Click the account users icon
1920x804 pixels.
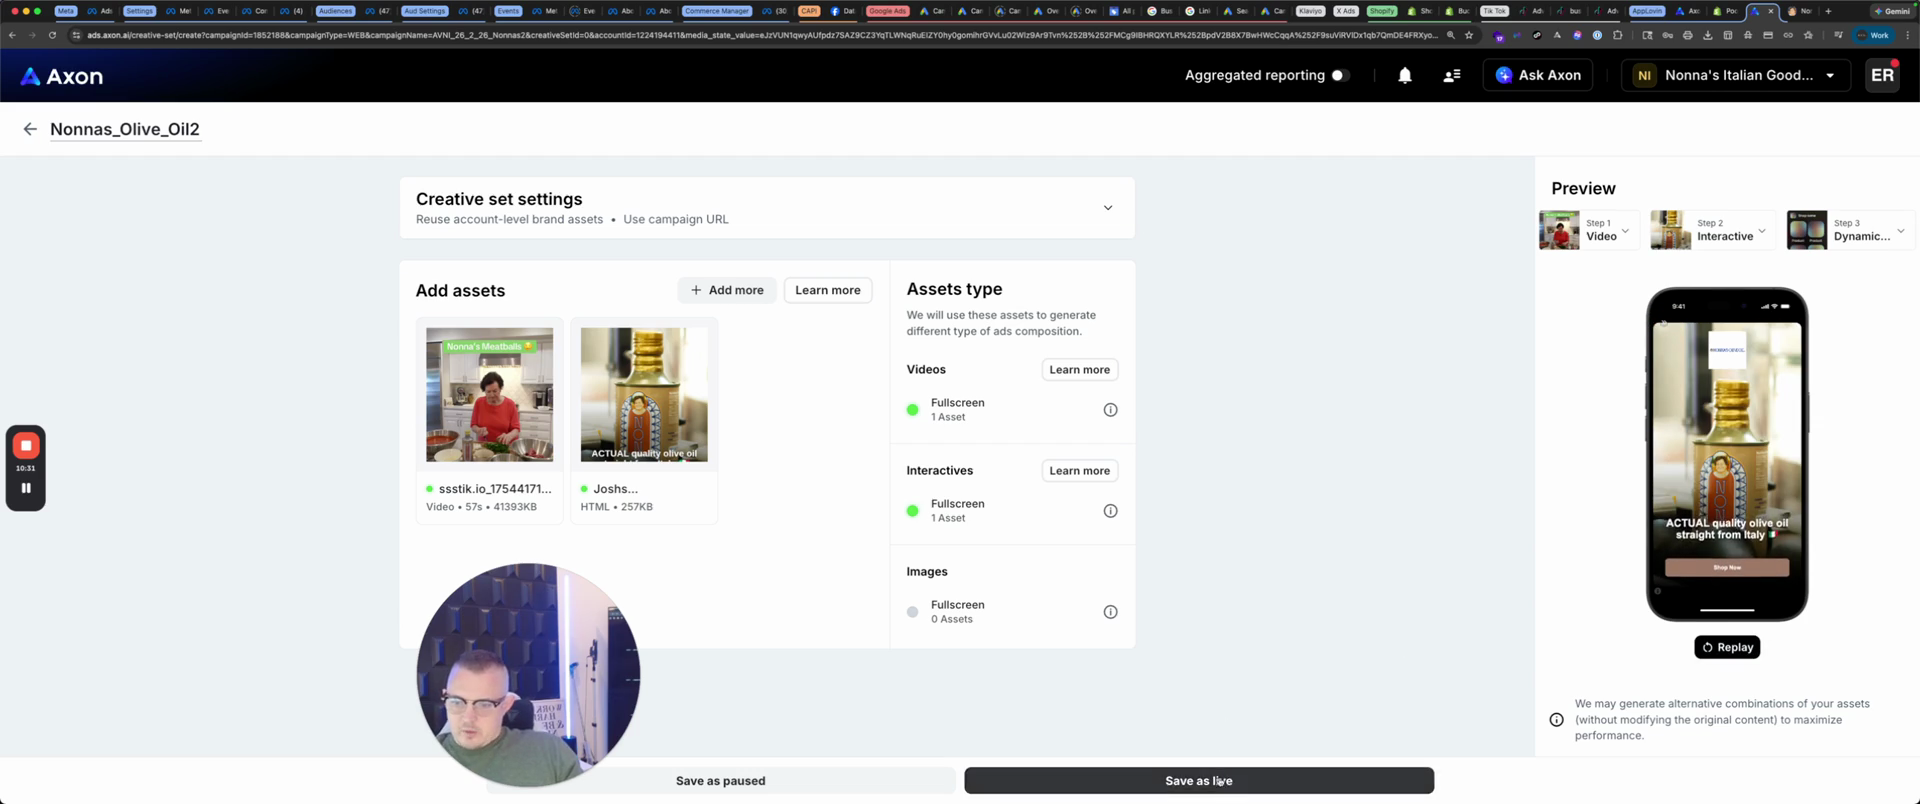(x=1451, y=76)
